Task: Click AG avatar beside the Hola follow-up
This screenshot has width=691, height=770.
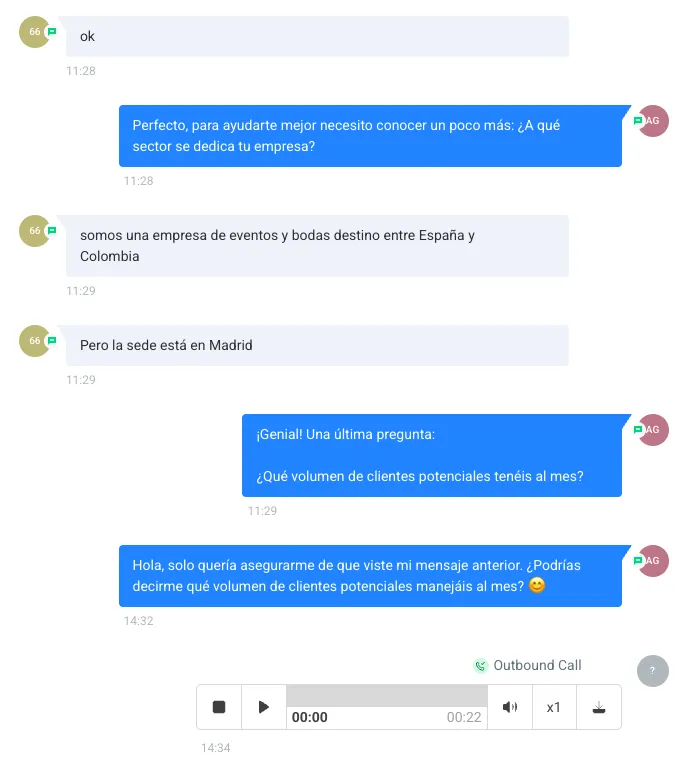Action: tap(653, 561)
